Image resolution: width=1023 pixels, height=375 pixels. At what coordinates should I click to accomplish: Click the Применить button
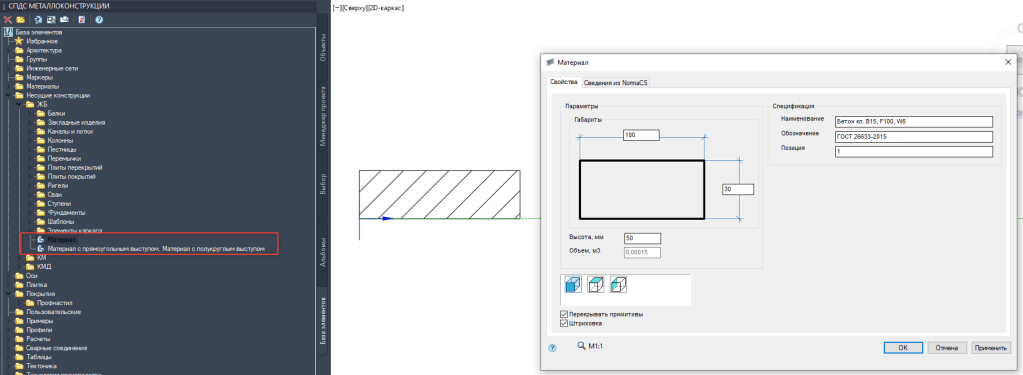990,348
